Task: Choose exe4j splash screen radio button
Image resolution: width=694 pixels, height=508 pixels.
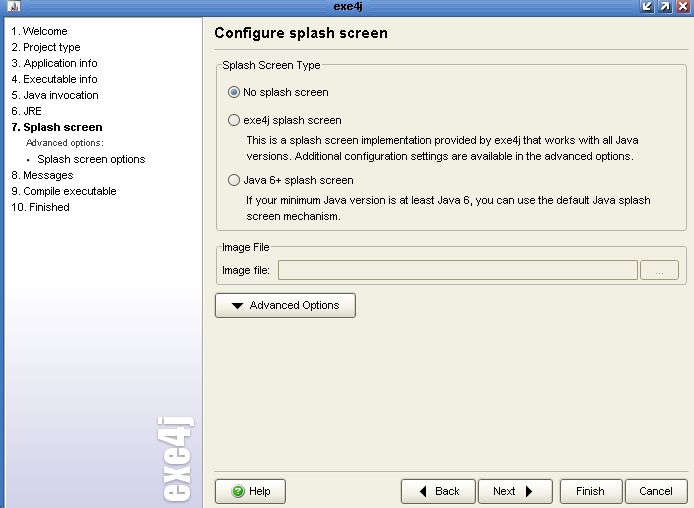Action: 234,120
